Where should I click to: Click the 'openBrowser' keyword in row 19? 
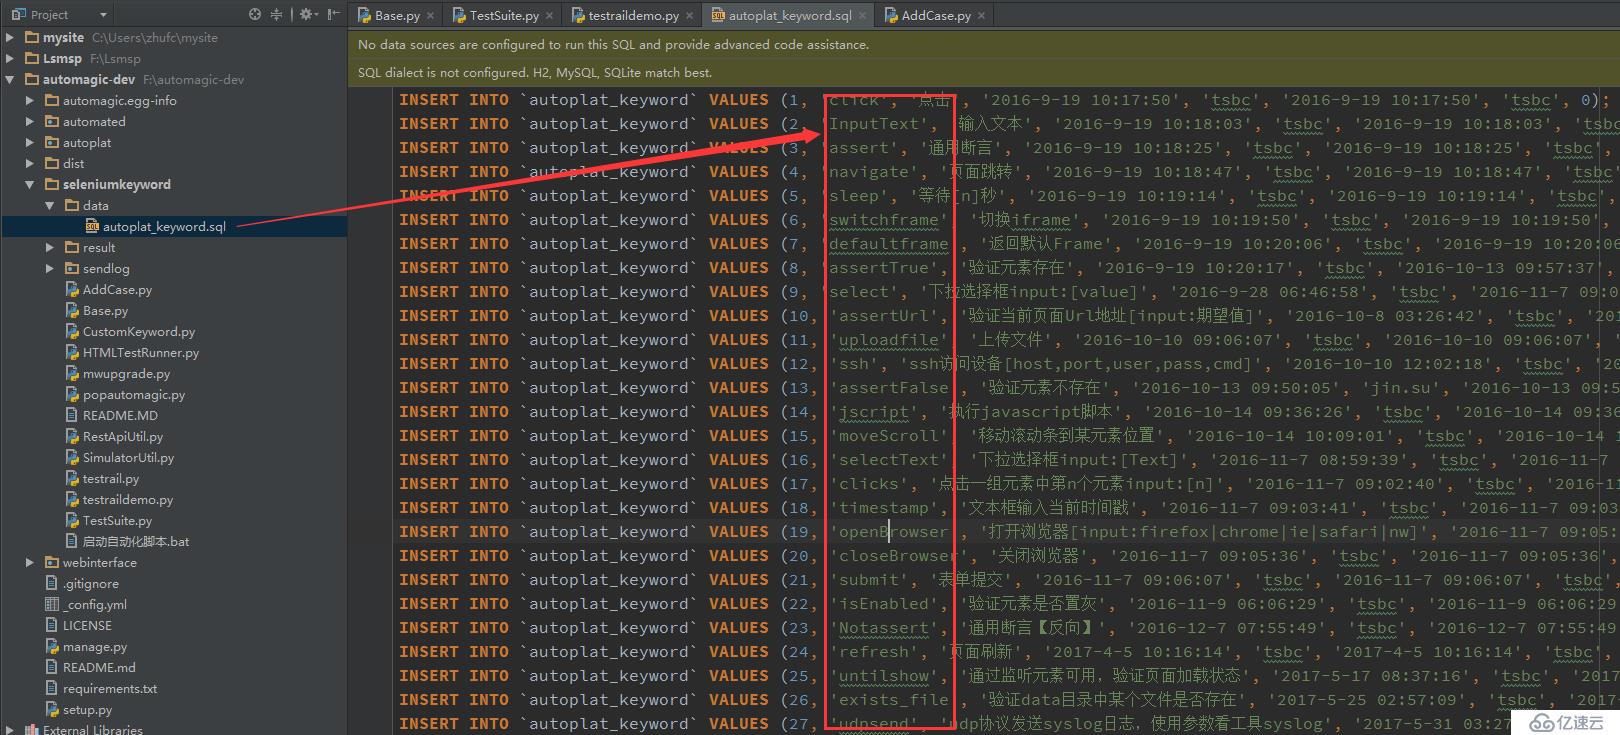pyautogui.click(x=893, y=532)
